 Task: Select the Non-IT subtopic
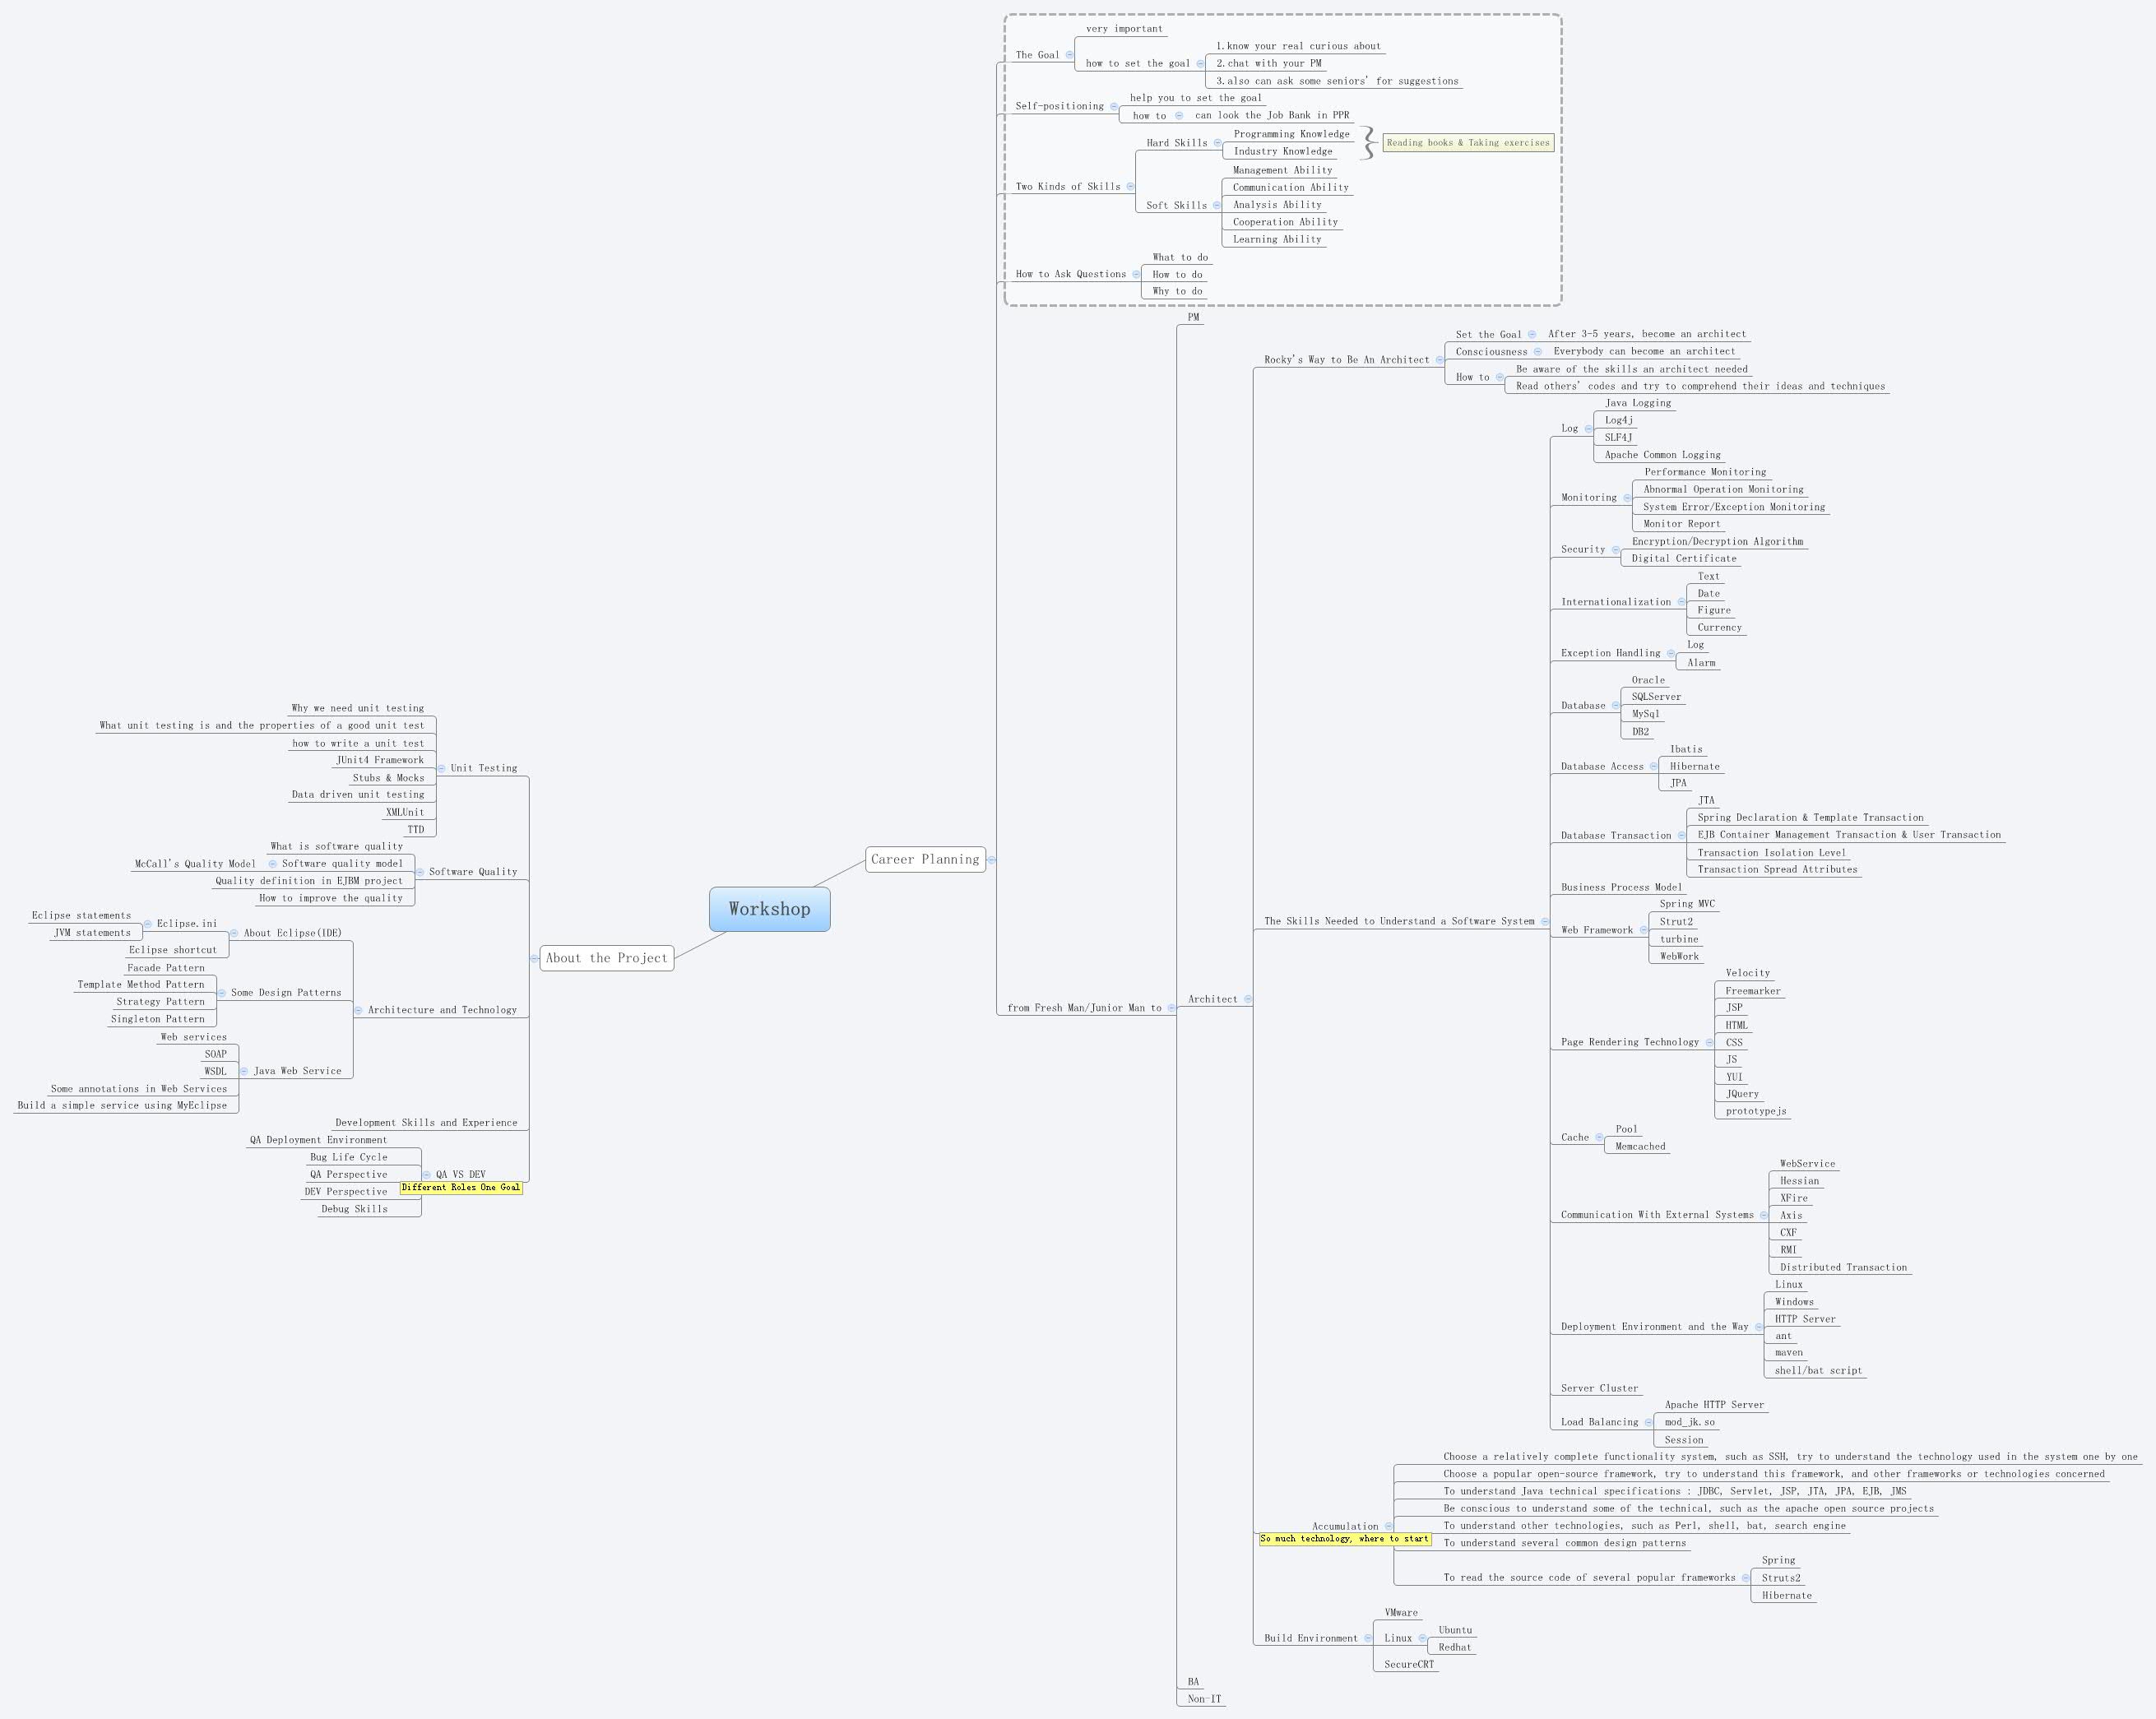coord(1204,1698)
